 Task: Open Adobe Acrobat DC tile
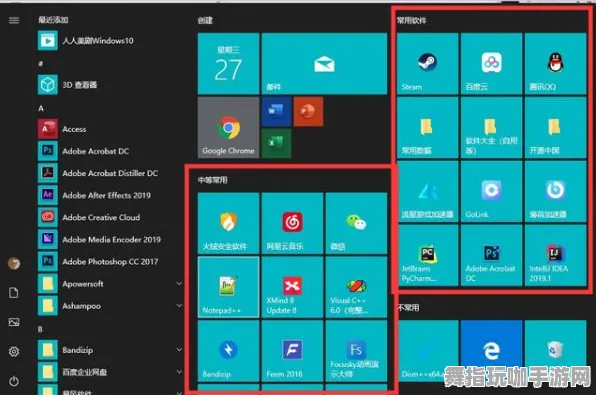tap(491, 255)
